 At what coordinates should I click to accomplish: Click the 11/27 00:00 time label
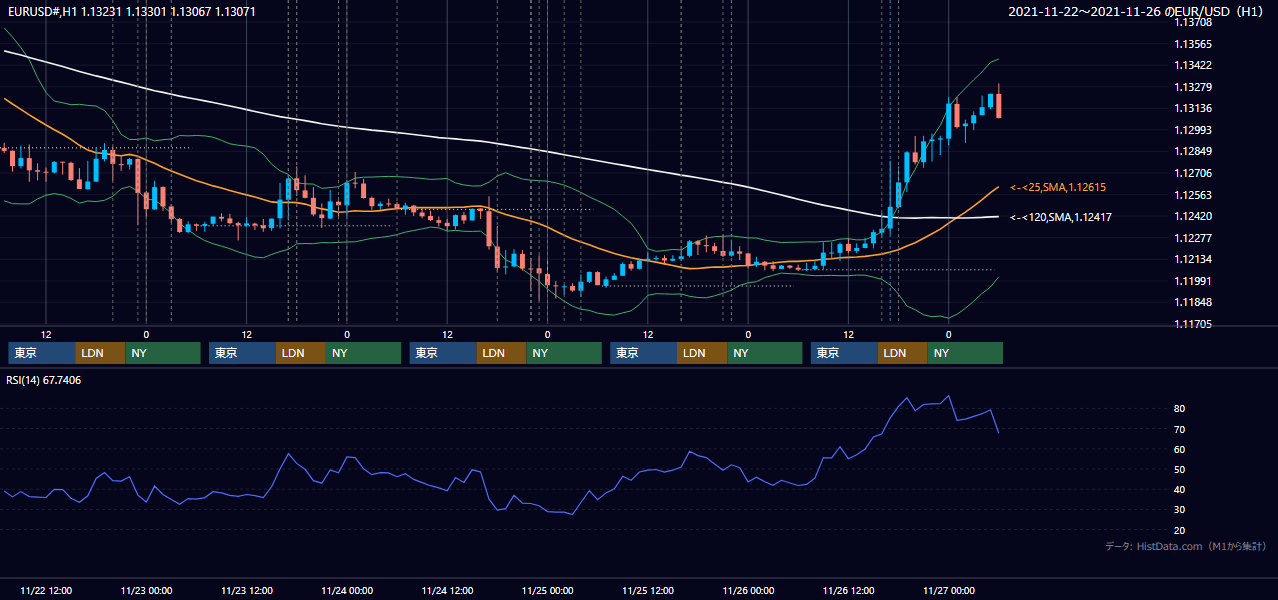coord(948,590)
